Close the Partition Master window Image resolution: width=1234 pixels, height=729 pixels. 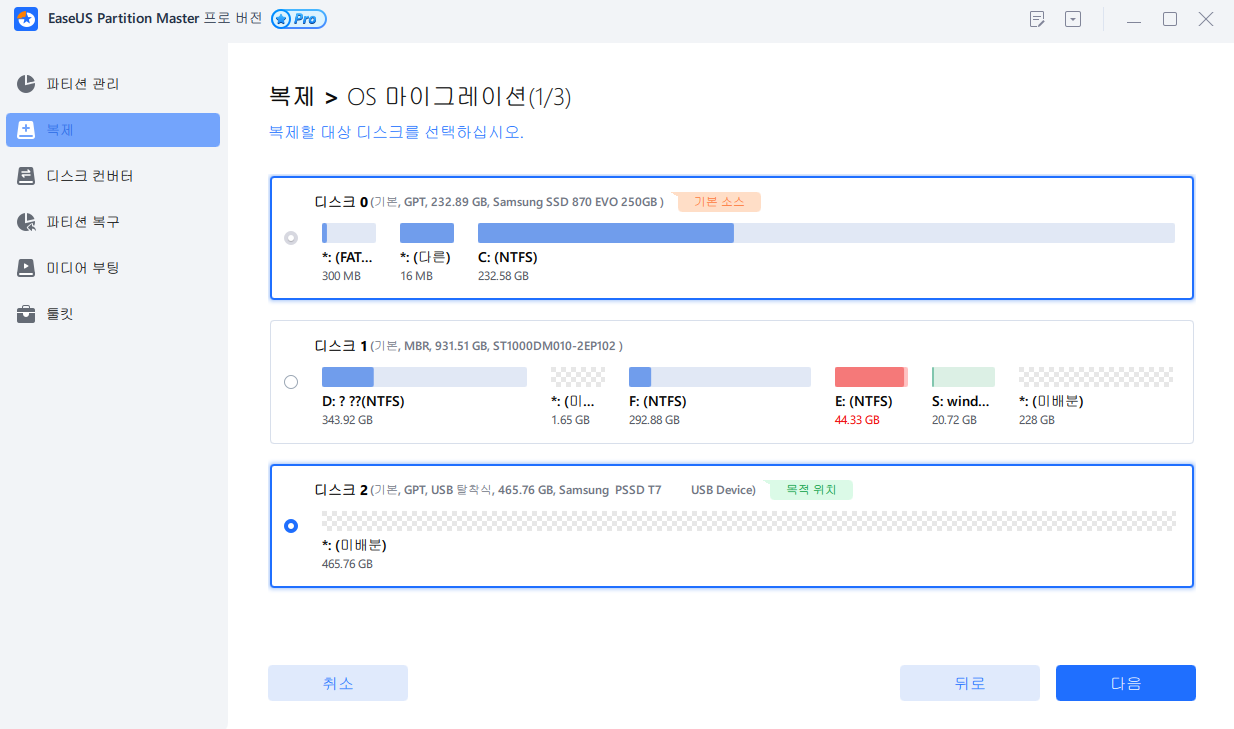point(1206,19)
